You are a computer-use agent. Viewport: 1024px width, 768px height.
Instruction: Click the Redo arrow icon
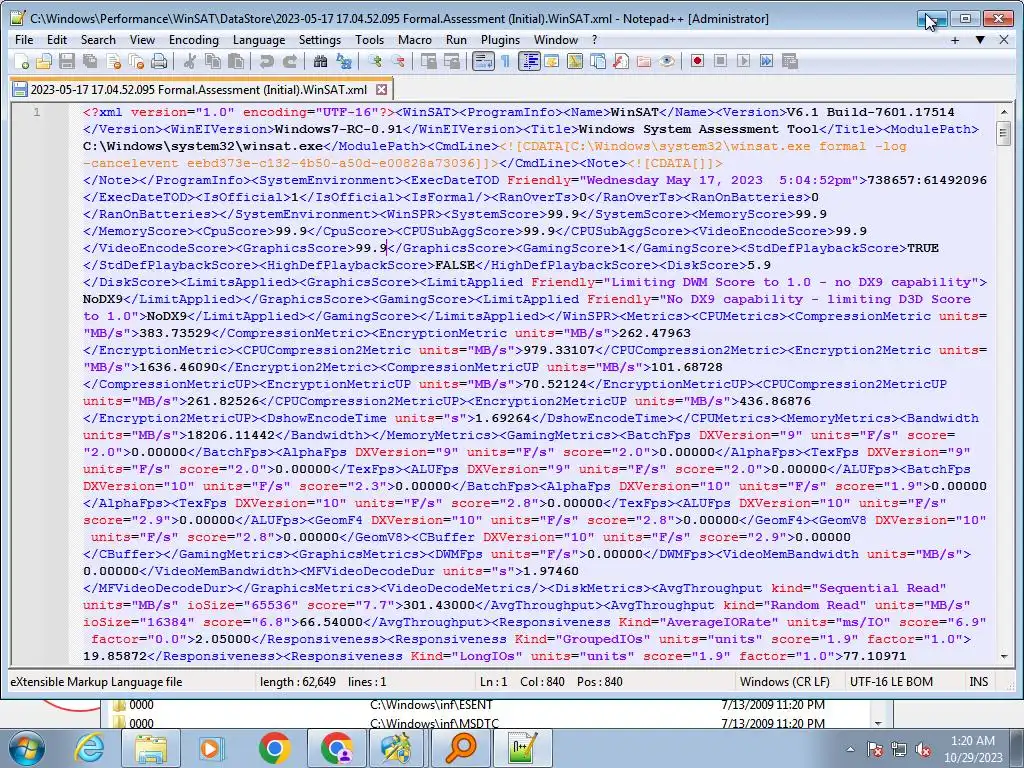(289, 61)
